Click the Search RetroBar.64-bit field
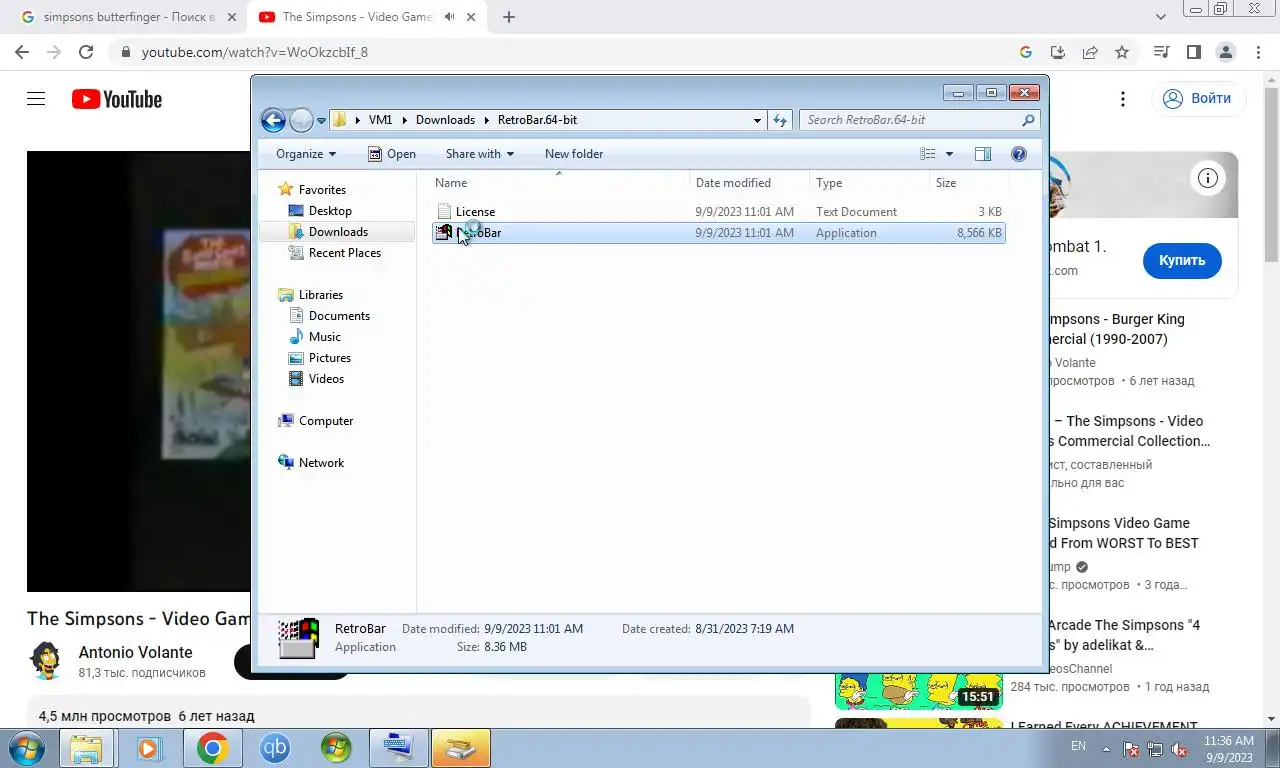The width and height of the screenshot is (1280, 768). coord(919,120)
